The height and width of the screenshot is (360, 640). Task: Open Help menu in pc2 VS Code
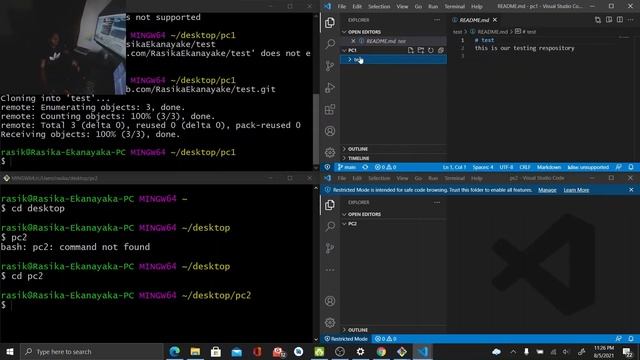[x=477, y=178]
